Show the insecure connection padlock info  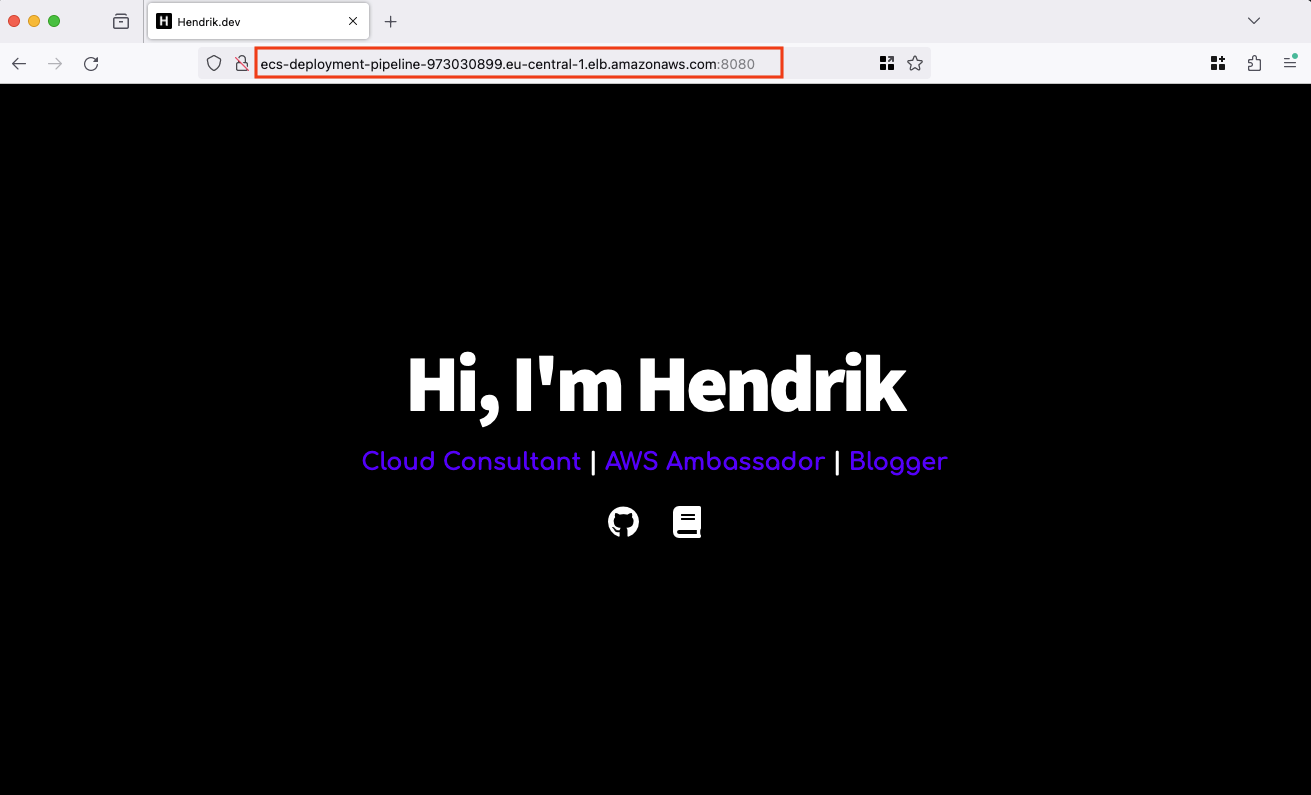pos(241,64)
